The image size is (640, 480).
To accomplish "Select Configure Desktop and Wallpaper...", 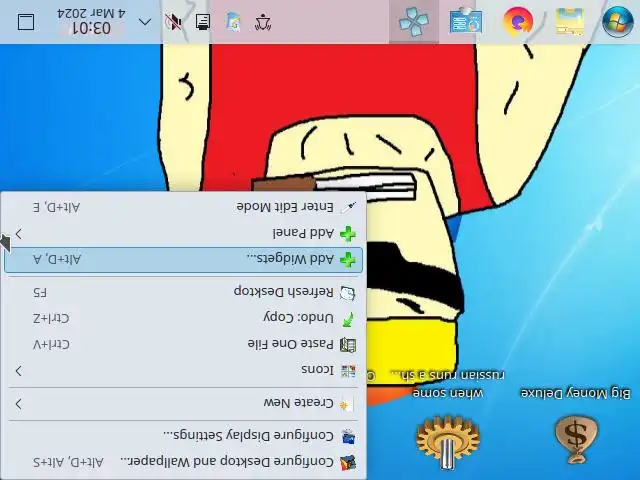I will [x=183, y=462].
